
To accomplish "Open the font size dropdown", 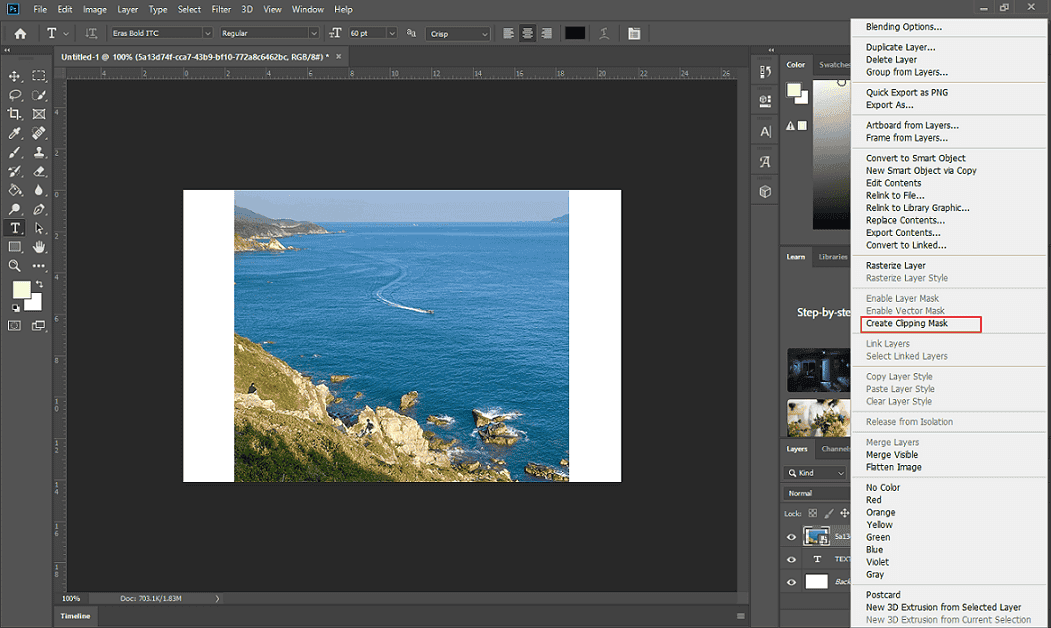I will coord(390,33).
